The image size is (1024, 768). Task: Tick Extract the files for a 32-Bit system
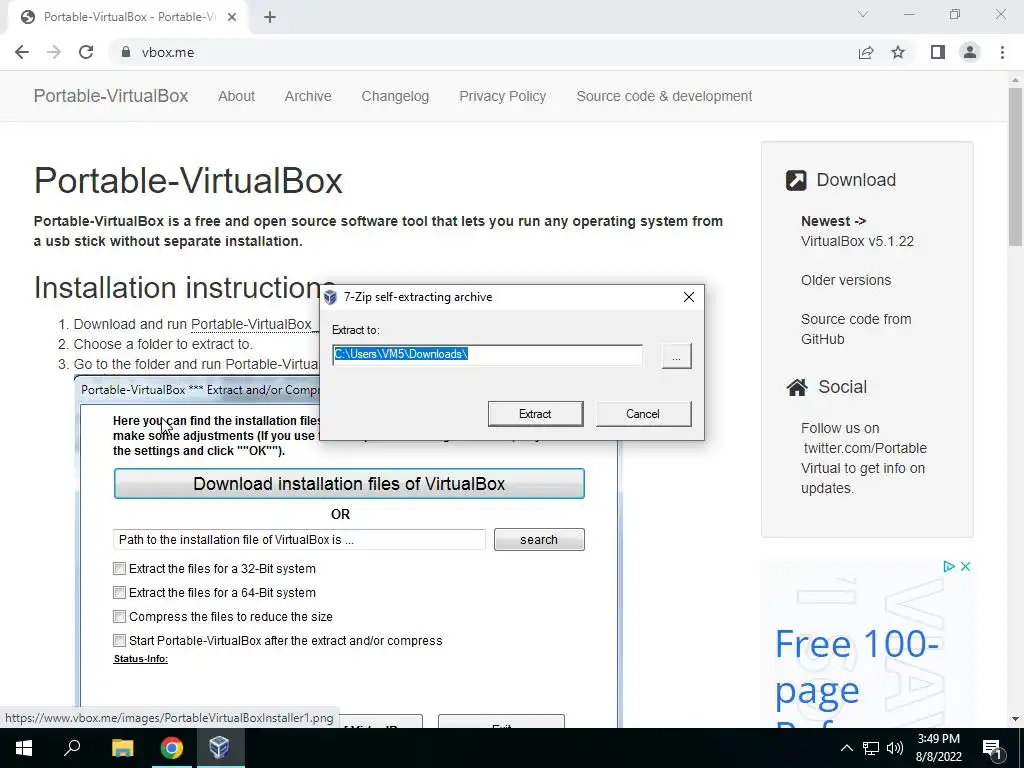[120, 569]
